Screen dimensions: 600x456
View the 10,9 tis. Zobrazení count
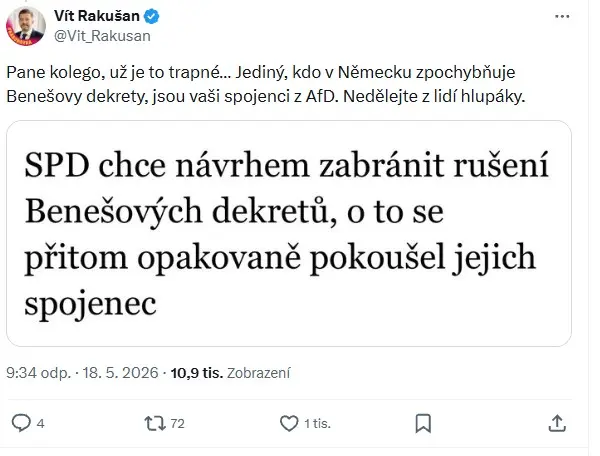pyautogui.click(x=230, y=373)
